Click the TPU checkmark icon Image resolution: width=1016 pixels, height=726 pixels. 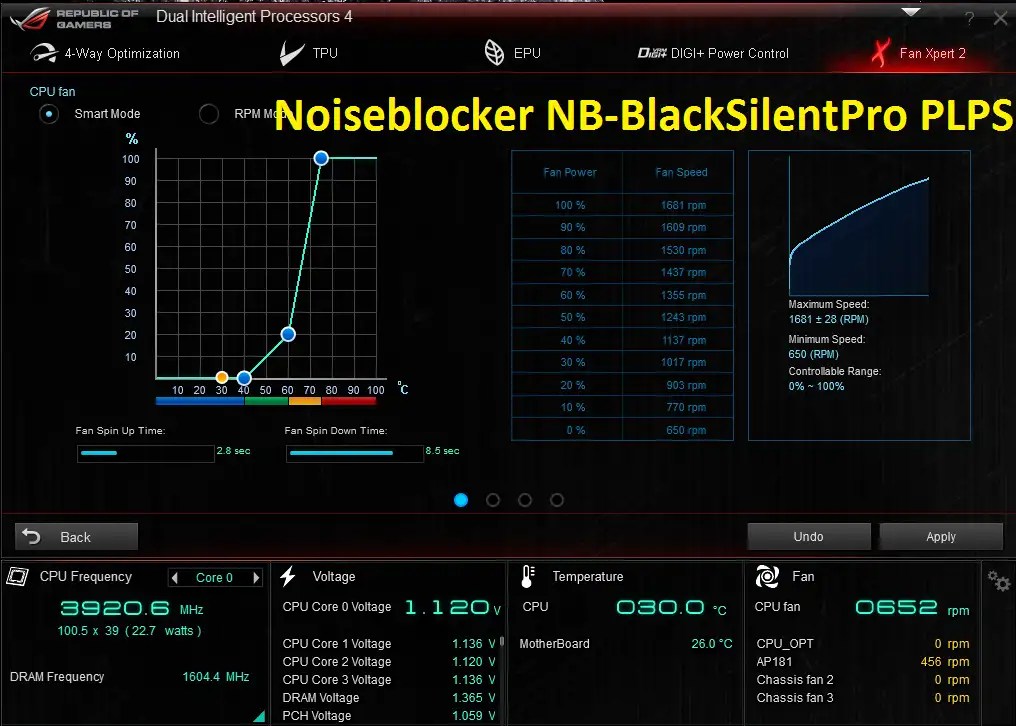pyautogui.click(x=291, y=53)
